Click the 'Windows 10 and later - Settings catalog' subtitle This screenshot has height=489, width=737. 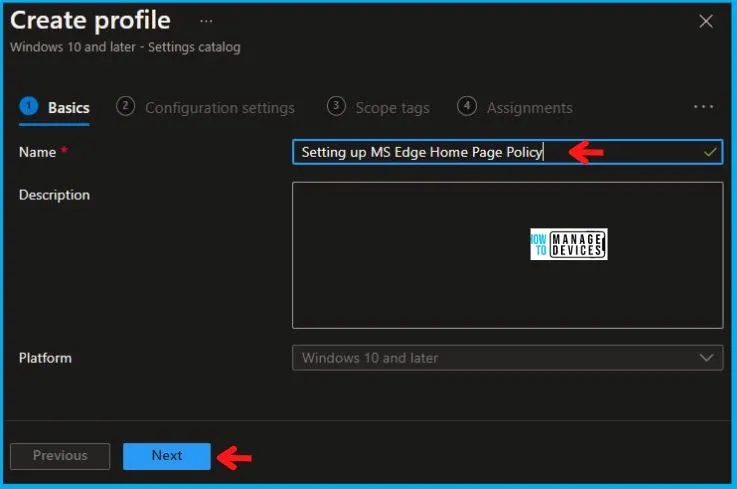[x=125, y=47]
